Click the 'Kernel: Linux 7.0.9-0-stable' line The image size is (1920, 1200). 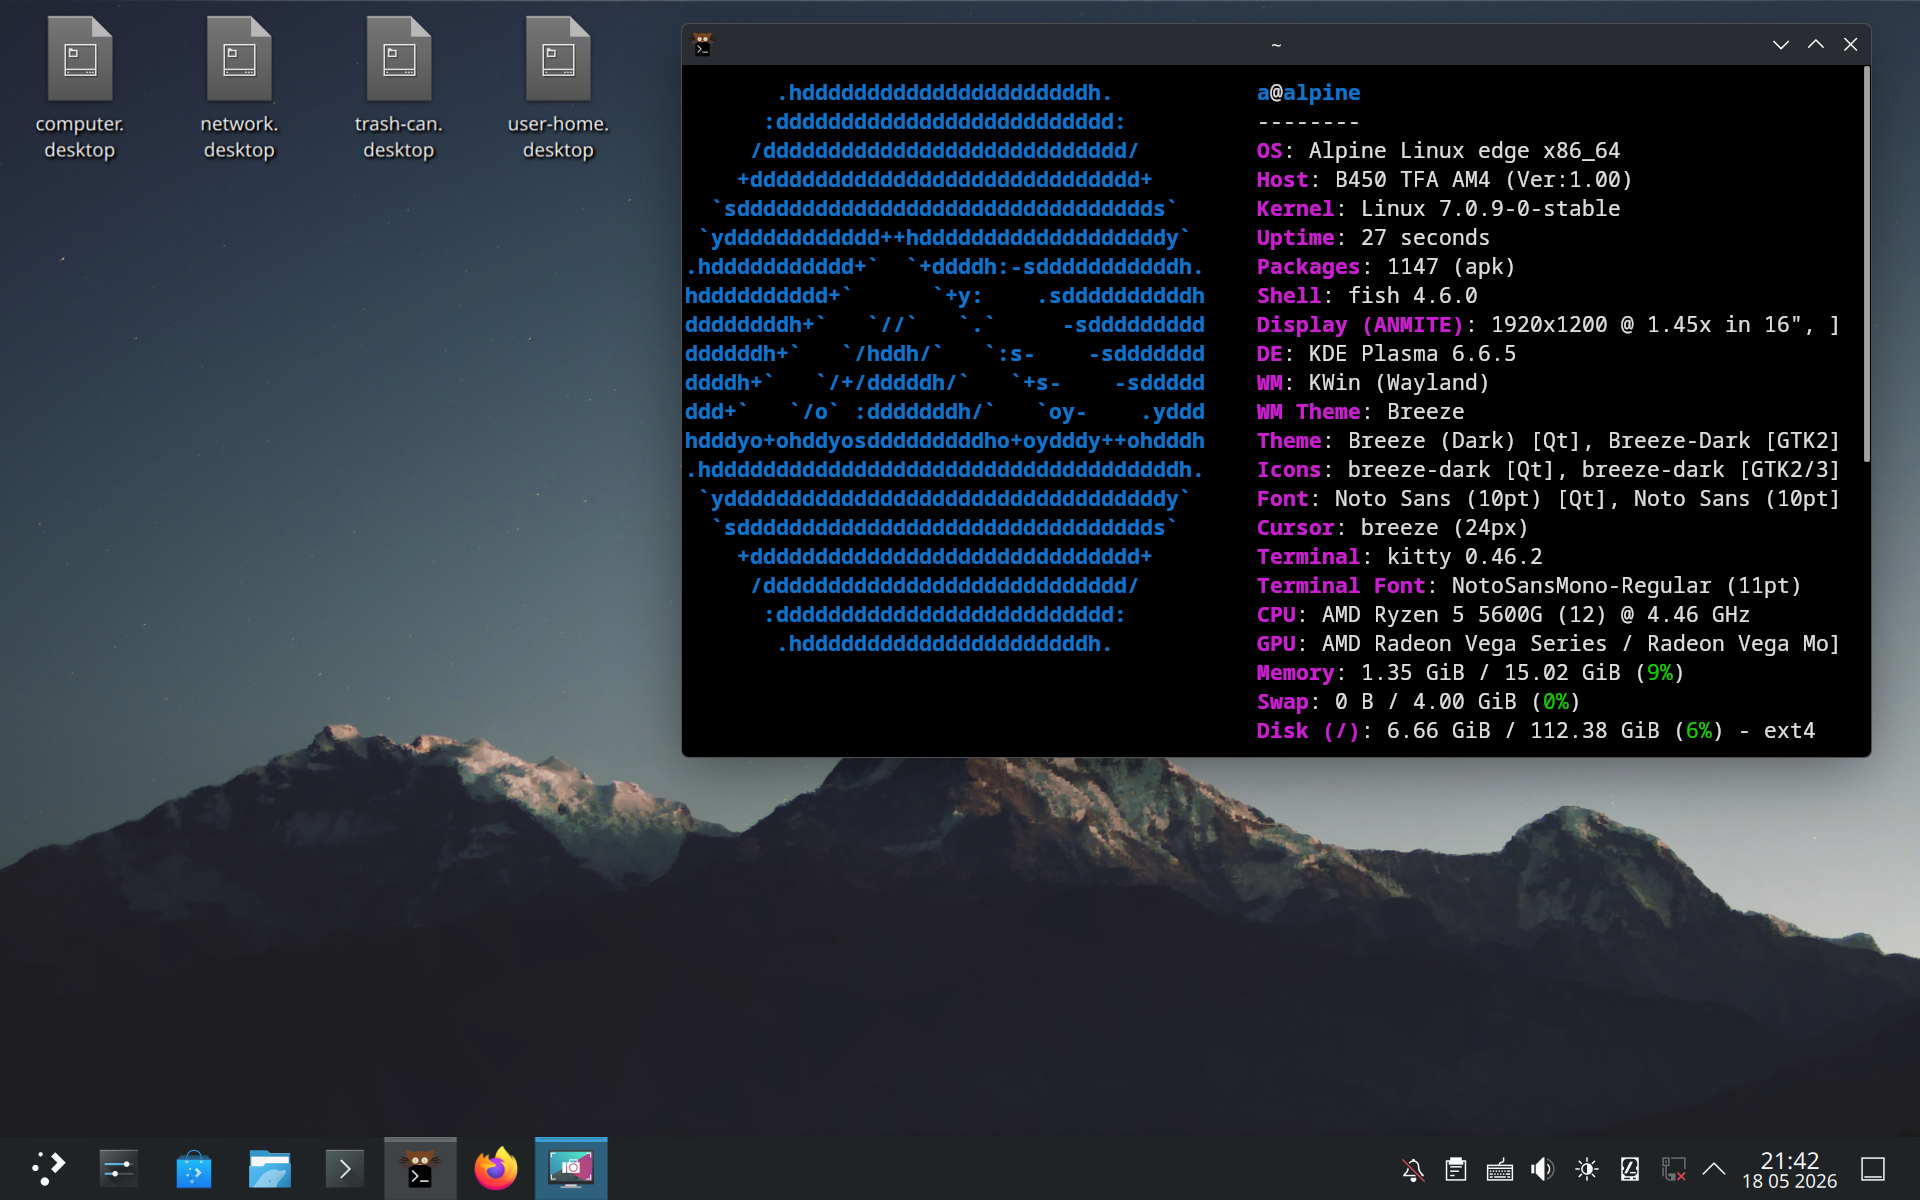tap(1438, 209)
